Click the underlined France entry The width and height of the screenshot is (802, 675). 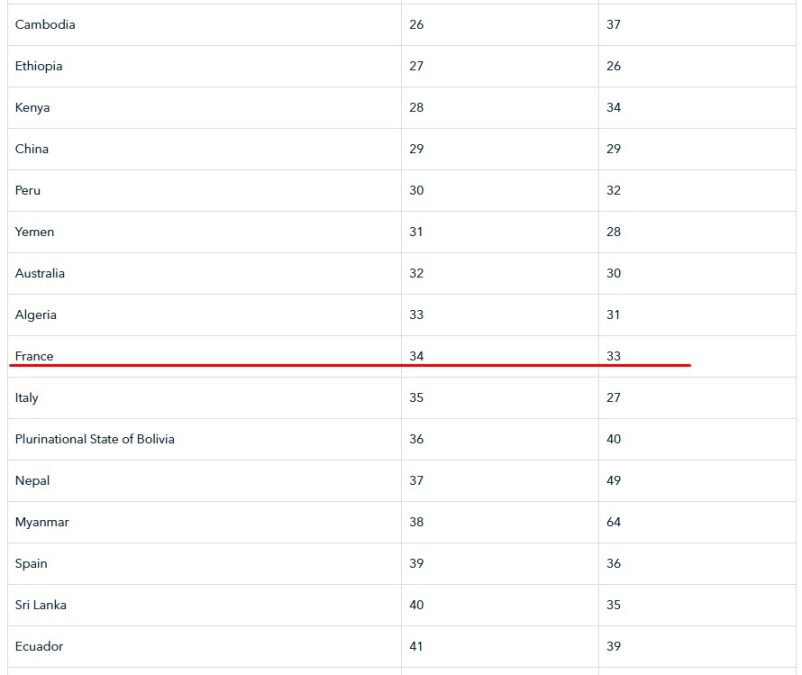click(34, 356)
